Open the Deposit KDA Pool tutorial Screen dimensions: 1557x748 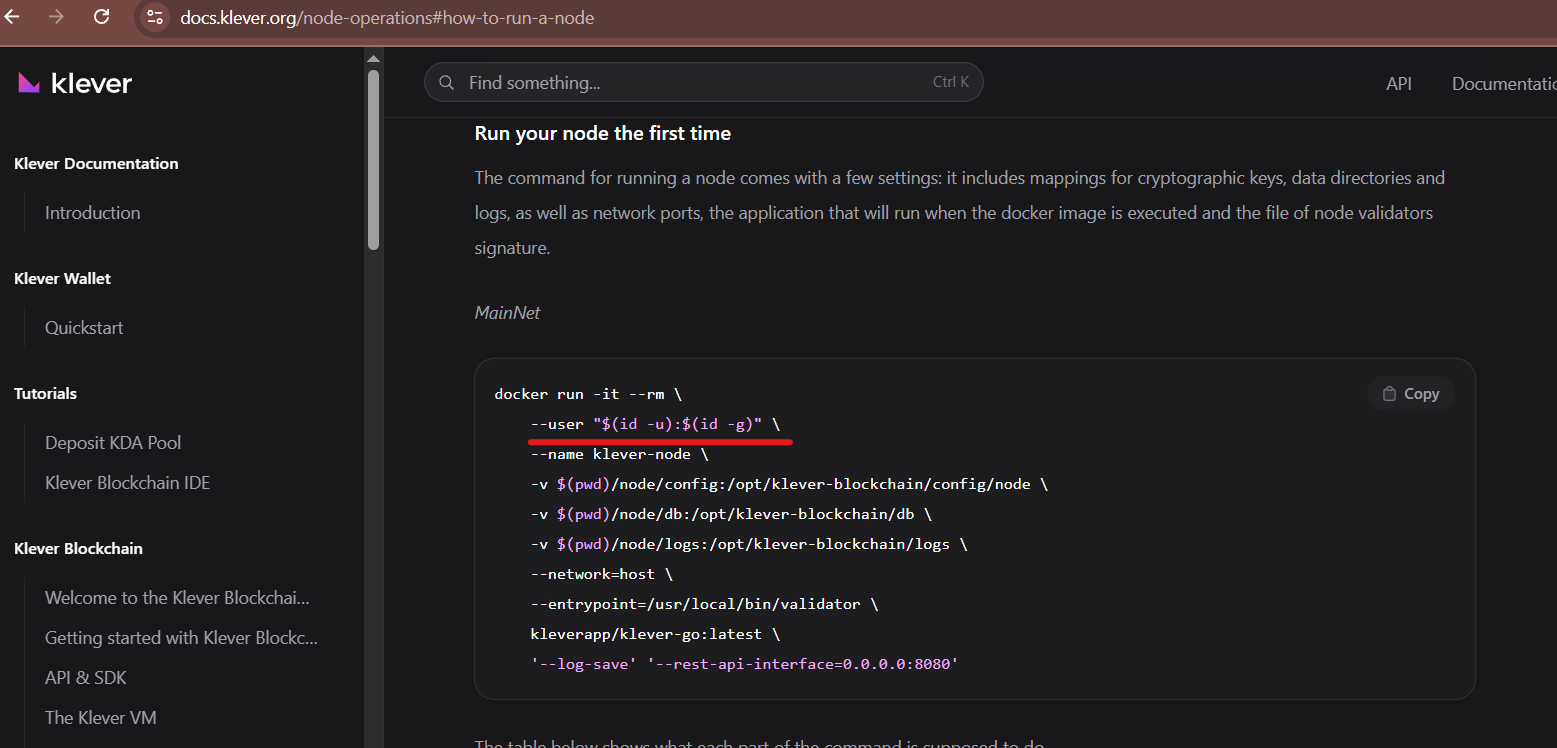pos(113,443)
